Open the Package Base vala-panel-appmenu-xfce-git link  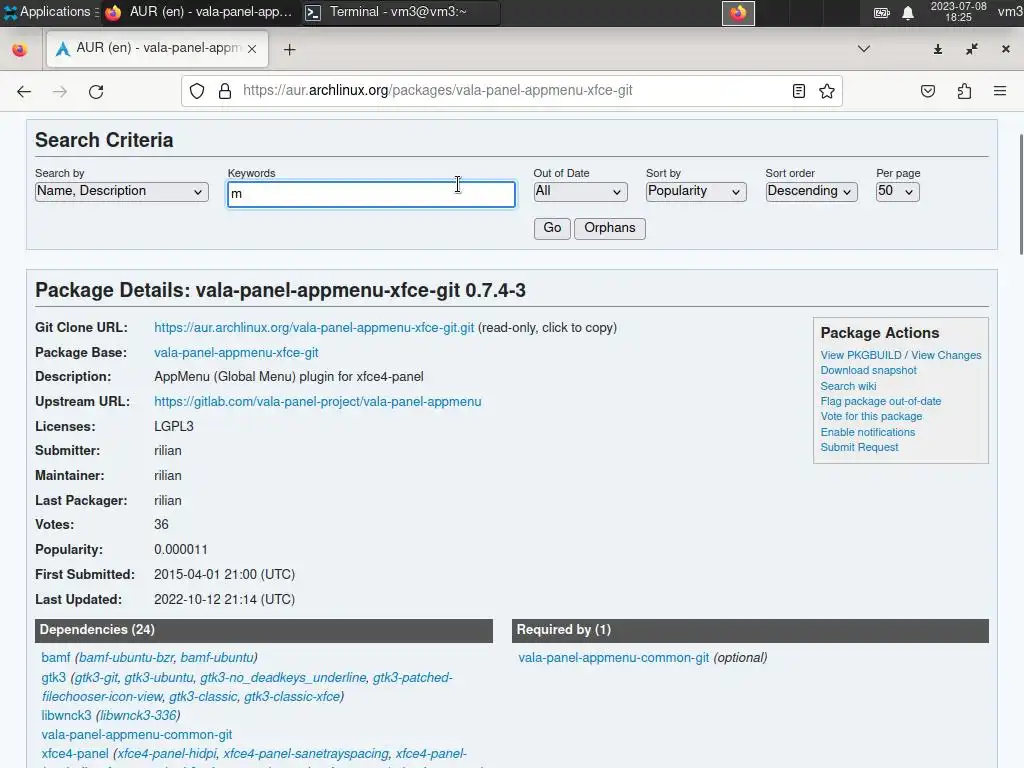236,353
